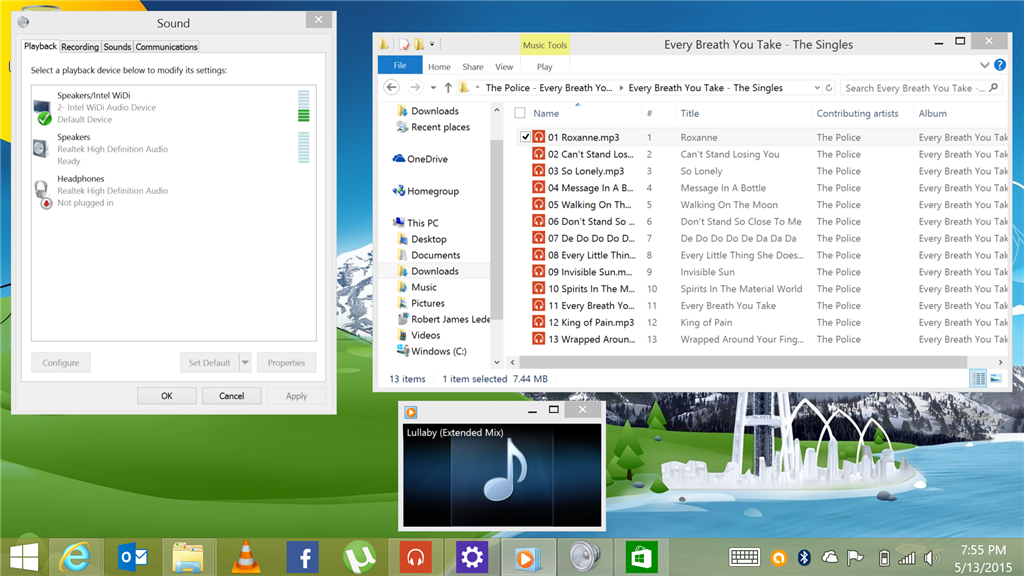Open Quick Access Toolbar customize dropdown
The image size is (1024, 576).
coord(432,44)
